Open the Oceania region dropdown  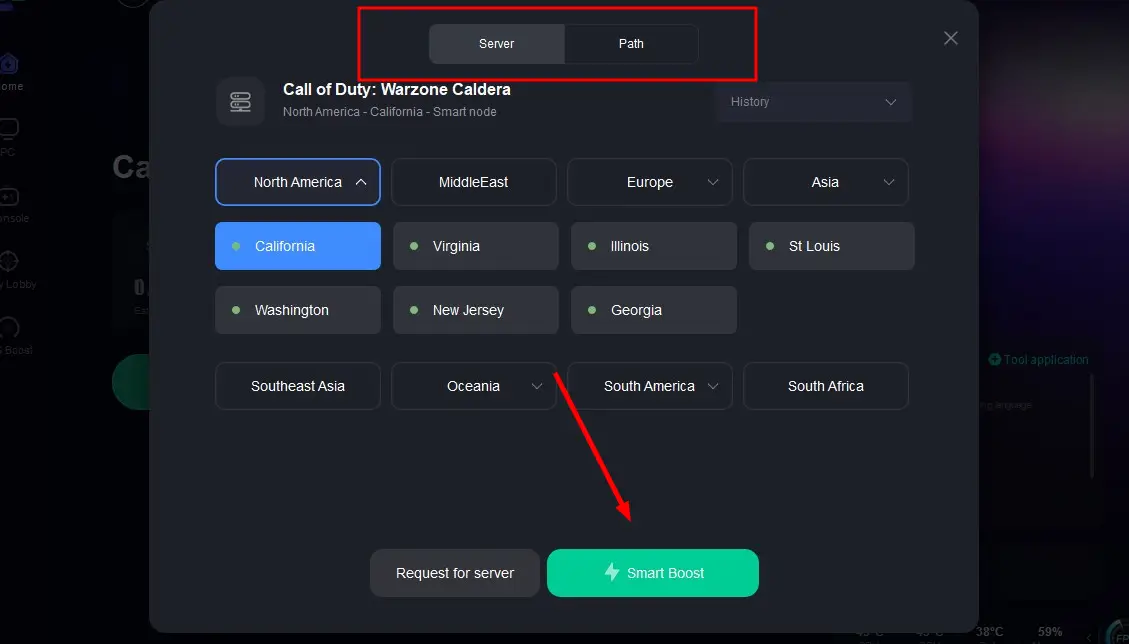[x=474, y=386]
